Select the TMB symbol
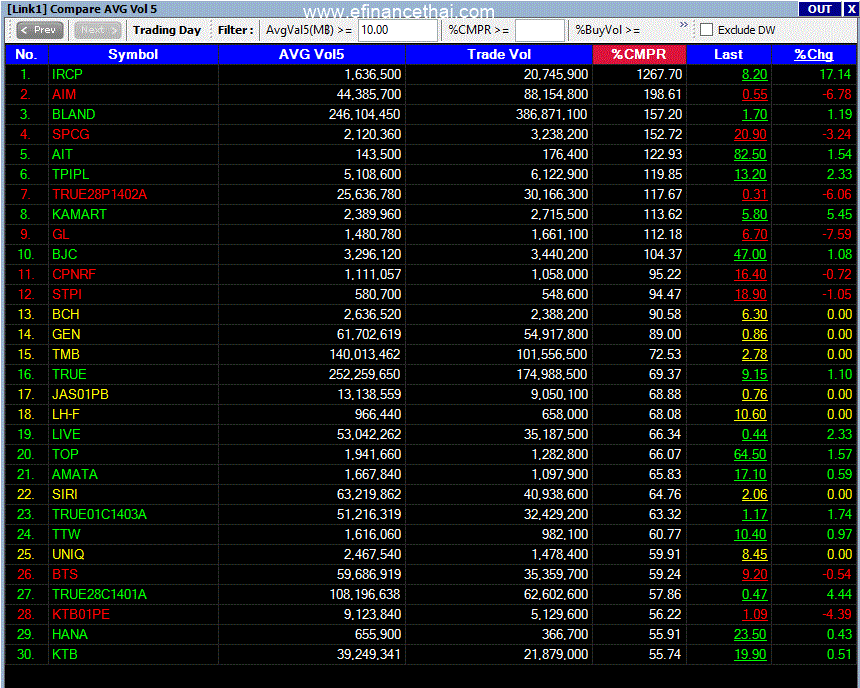The image size is (860, 688). click(65, 354)
